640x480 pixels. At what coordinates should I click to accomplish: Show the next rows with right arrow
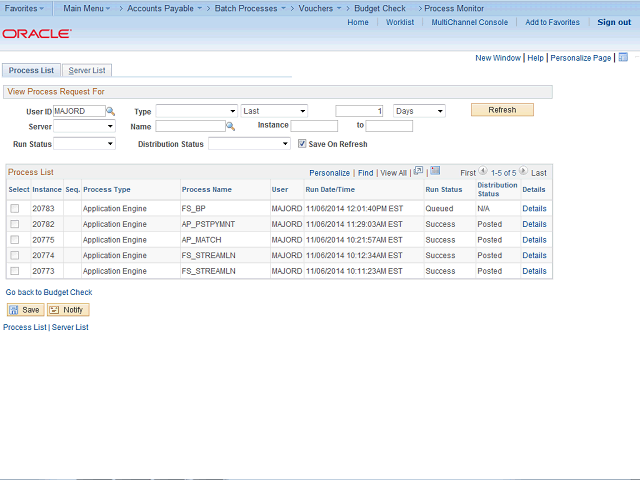(x=523, y=172)
